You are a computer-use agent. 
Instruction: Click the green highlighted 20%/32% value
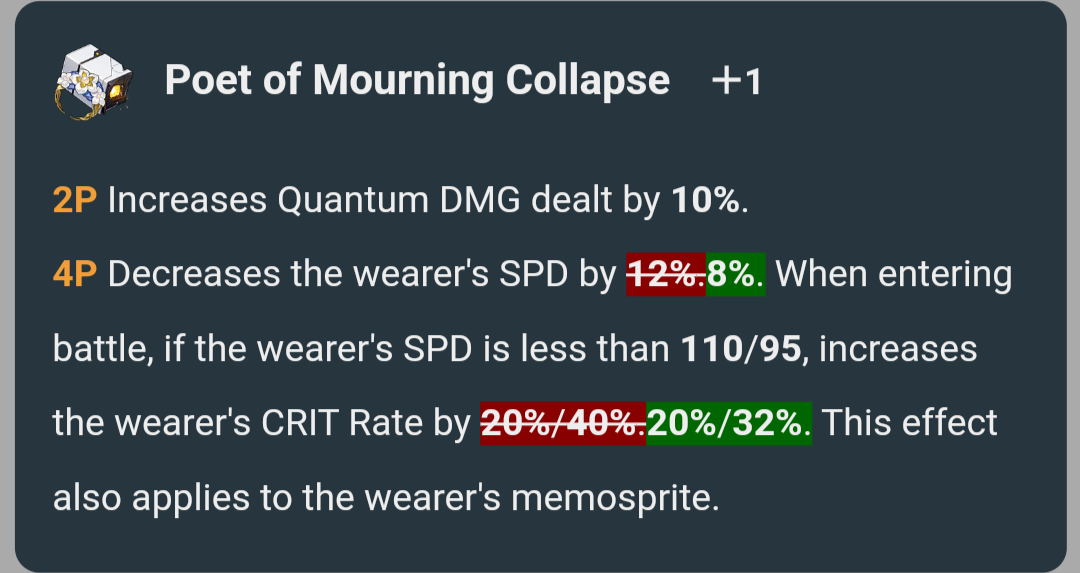pyautogui.click(x=729, y=424)
